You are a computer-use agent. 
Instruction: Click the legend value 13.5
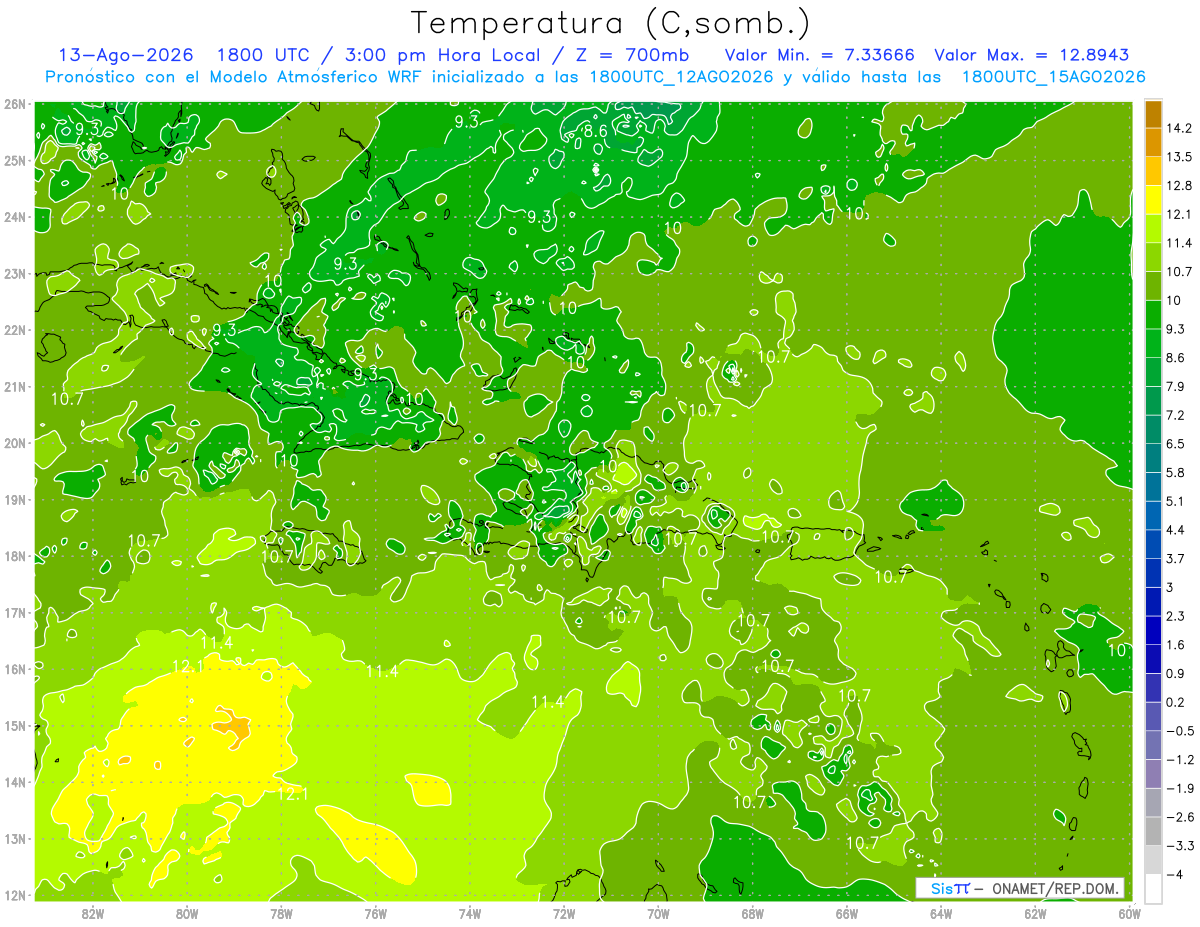[1180, 157]
